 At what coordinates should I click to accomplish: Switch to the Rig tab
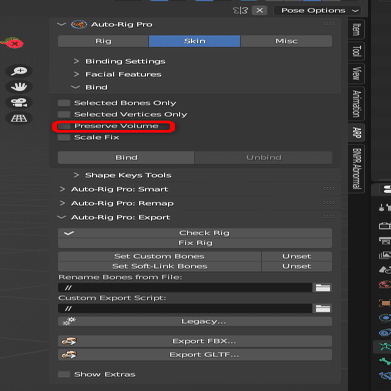coord(103,41)
